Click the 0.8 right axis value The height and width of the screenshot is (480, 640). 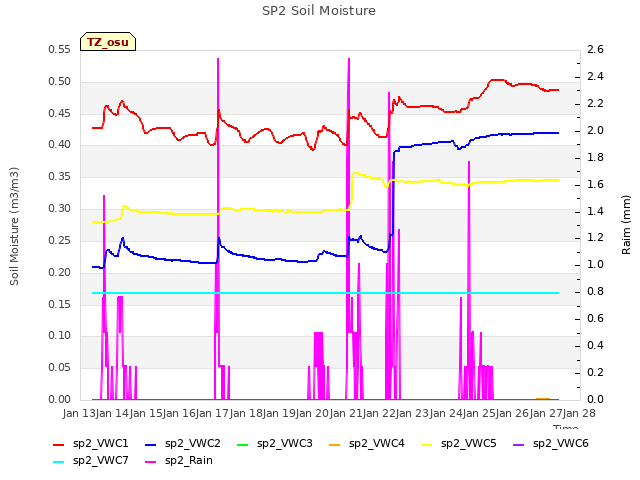coord(595,292)
